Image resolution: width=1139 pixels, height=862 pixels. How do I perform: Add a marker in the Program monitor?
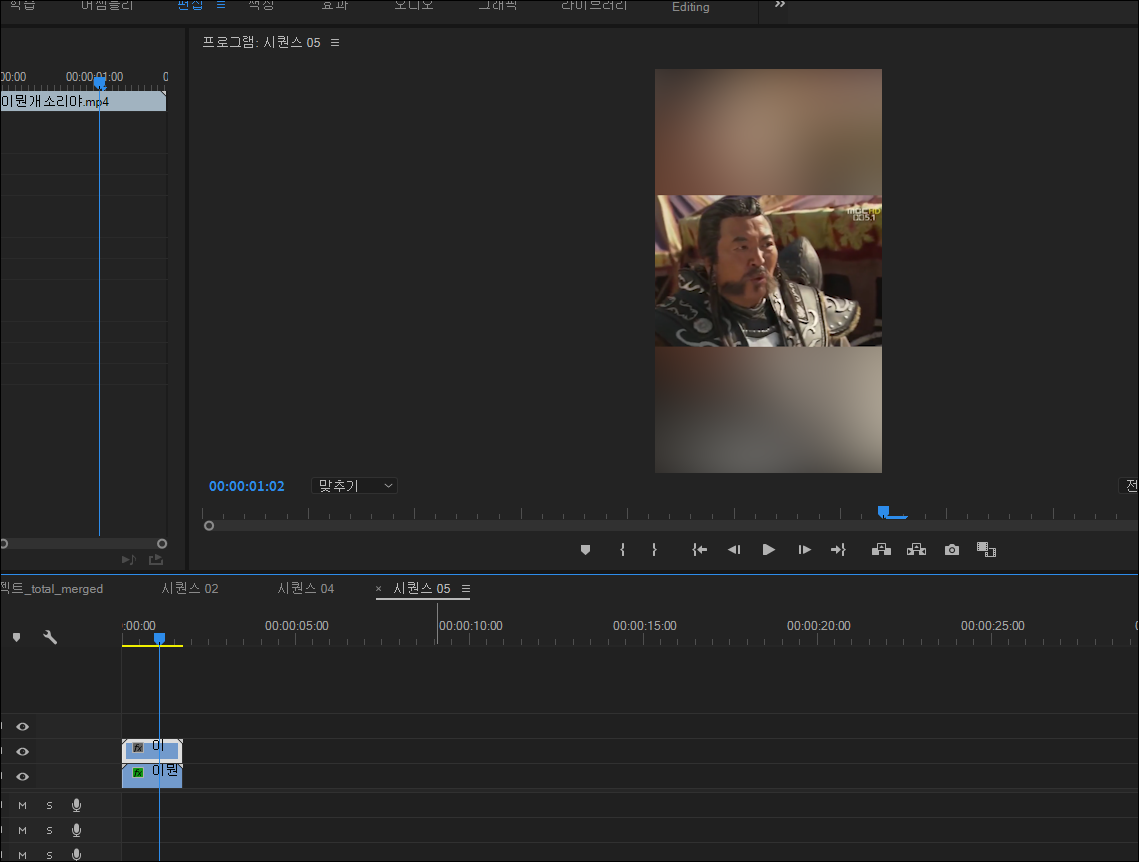click(585, 550)
